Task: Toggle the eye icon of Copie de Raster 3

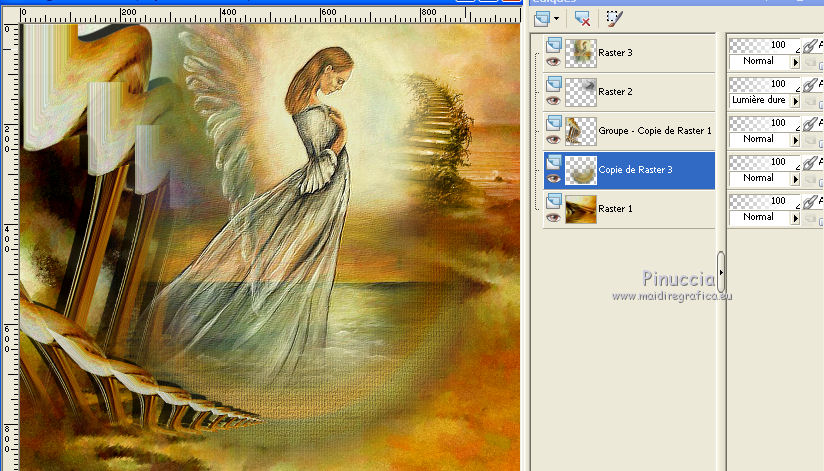Action: [553, 179]
